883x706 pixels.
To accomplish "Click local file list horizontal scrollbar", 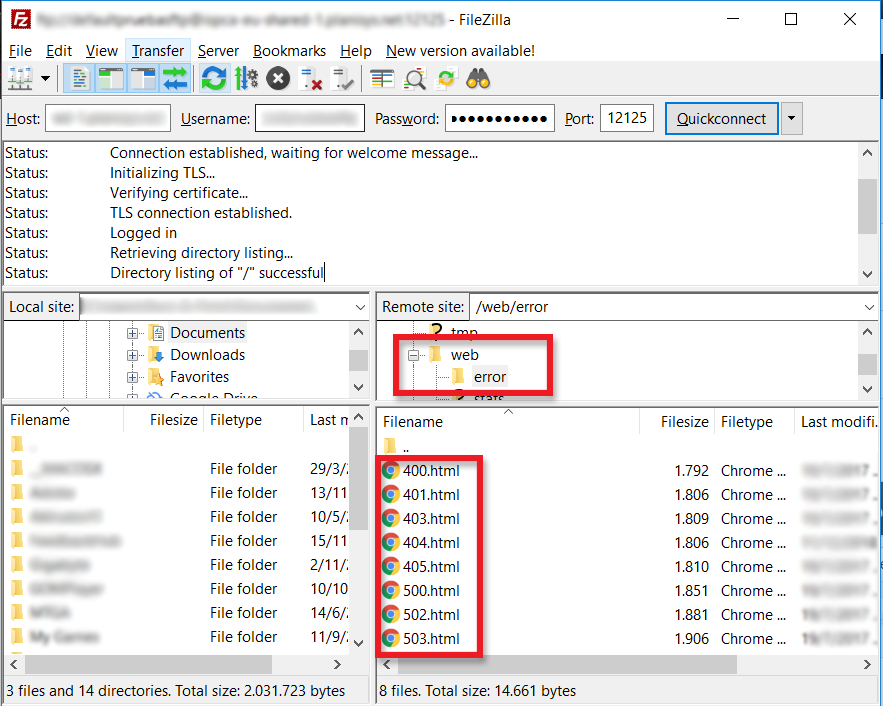I will click(148, 665).
